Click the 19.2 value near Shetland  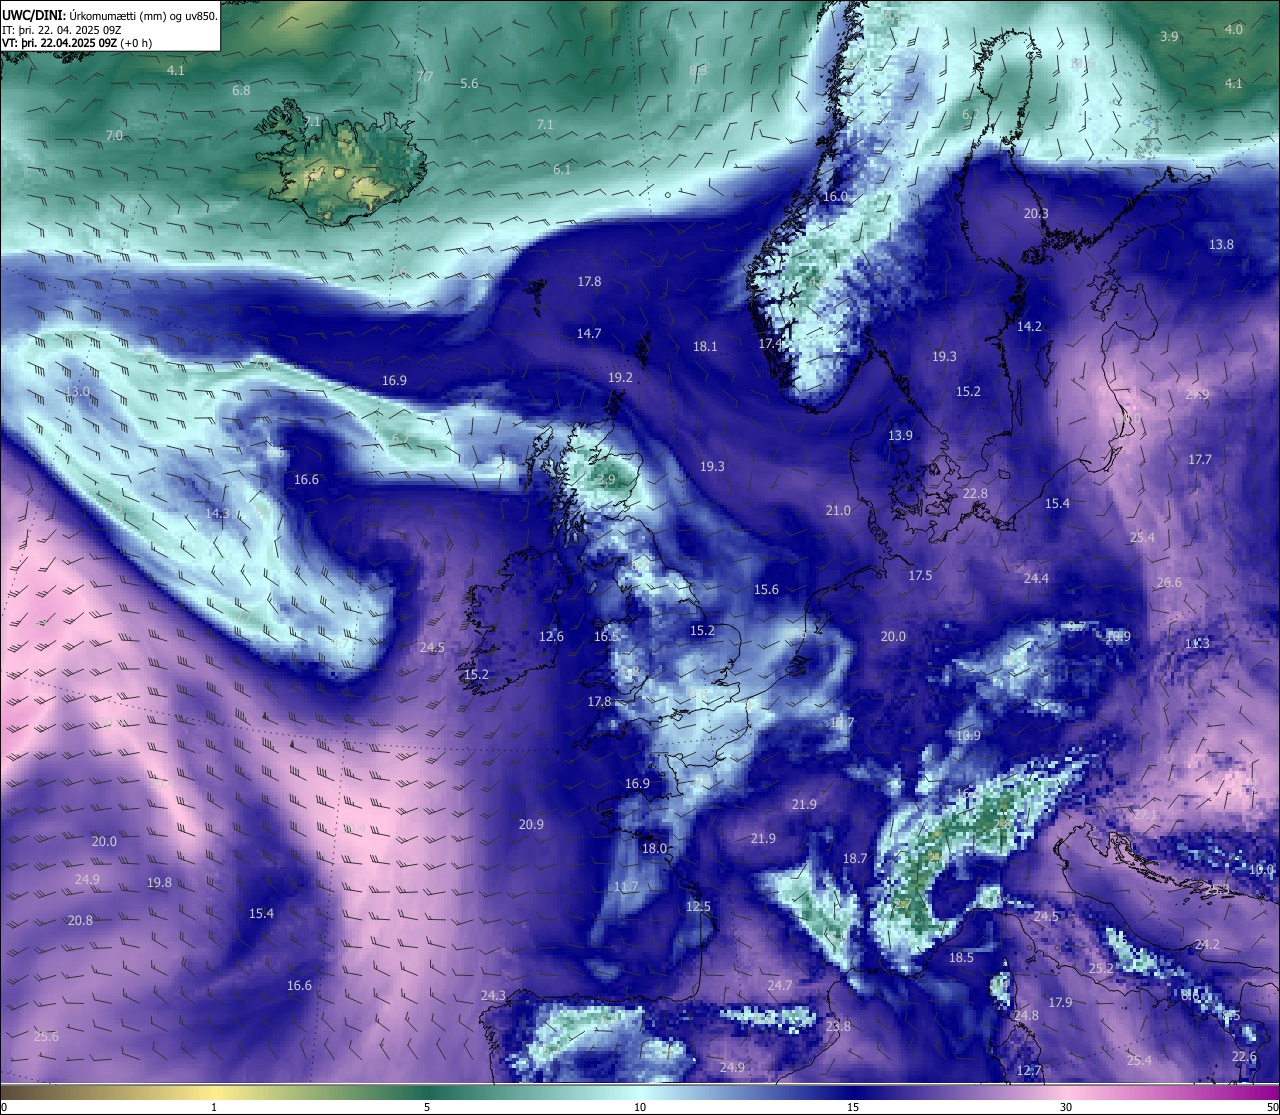coord(620,378)
